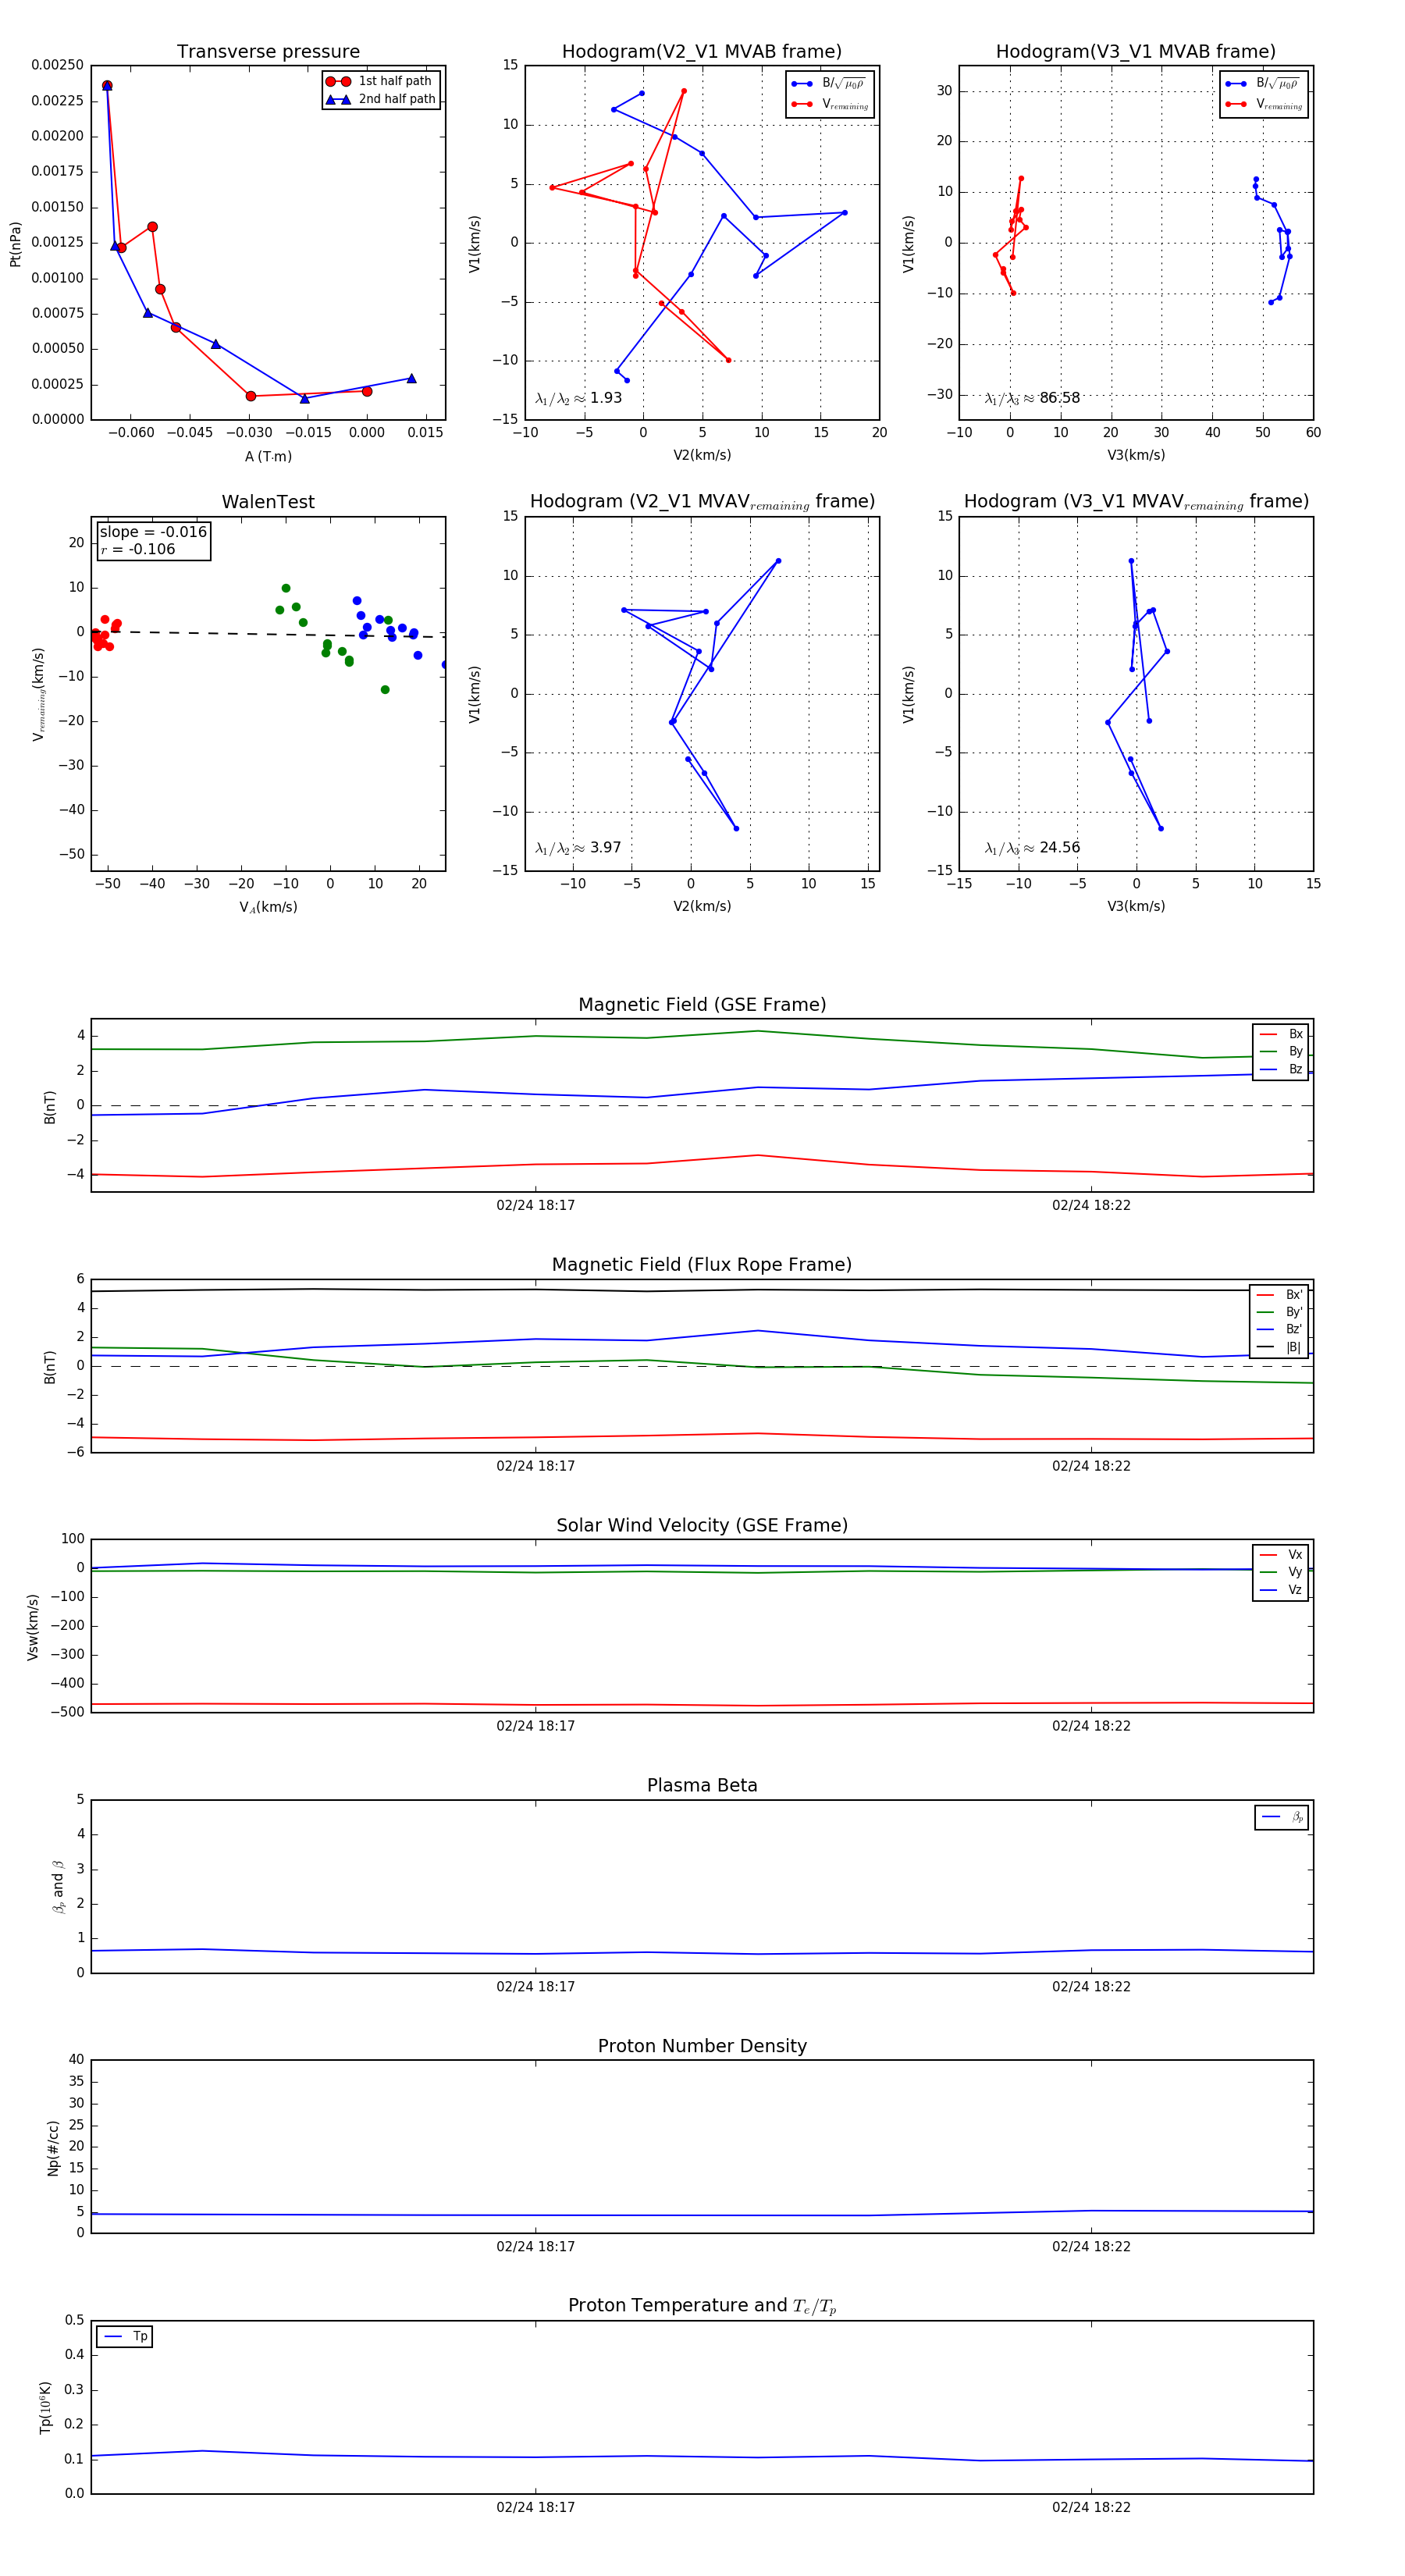Click '02/24 18:17' tick under Proton Temperature plot

pyautogui.click(x=535, y=2507)
